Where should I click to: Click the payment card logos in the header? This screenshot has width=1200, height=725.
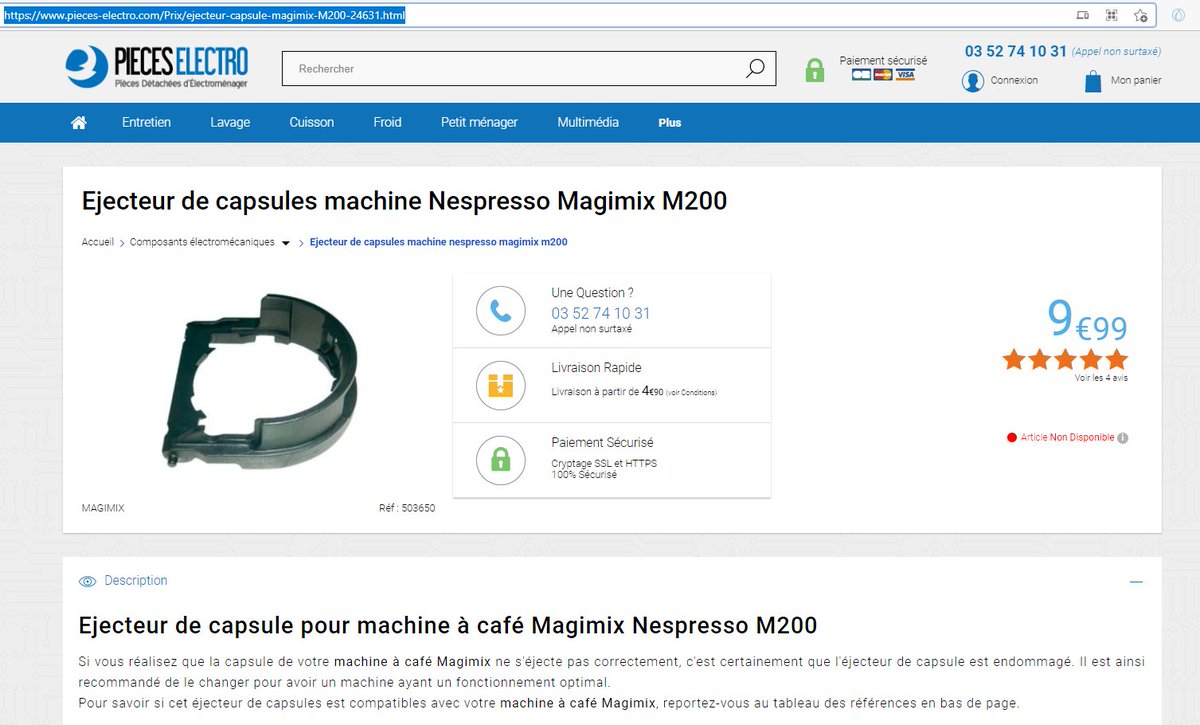pos(884,75)
